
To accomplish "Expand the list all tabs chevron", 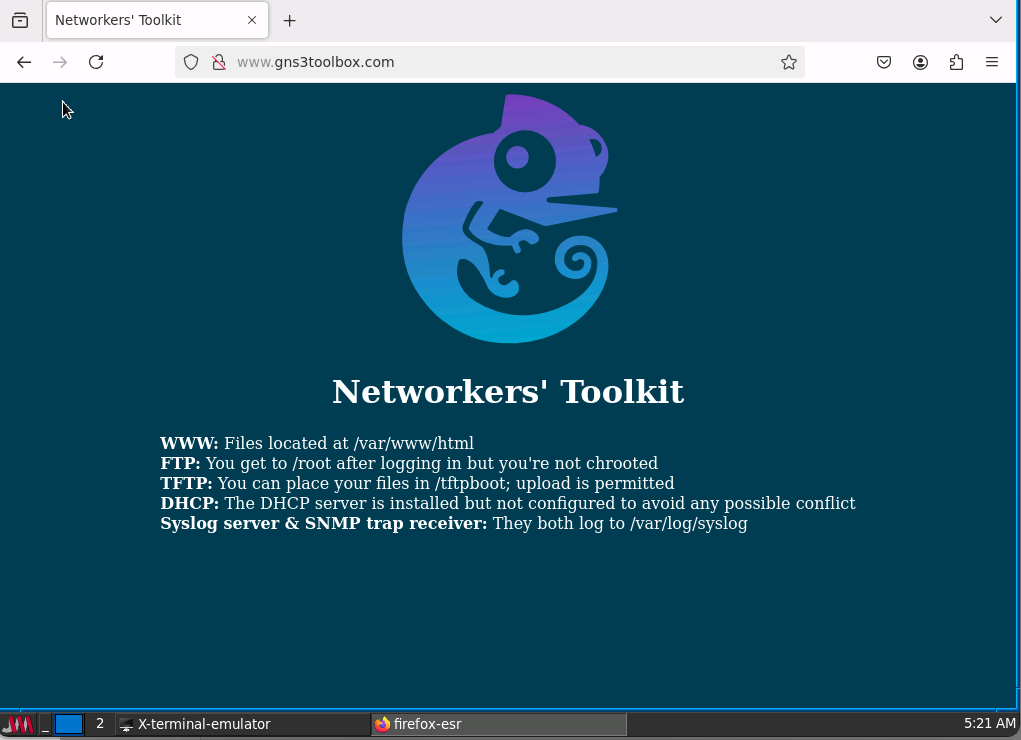I will click(996, 20).
